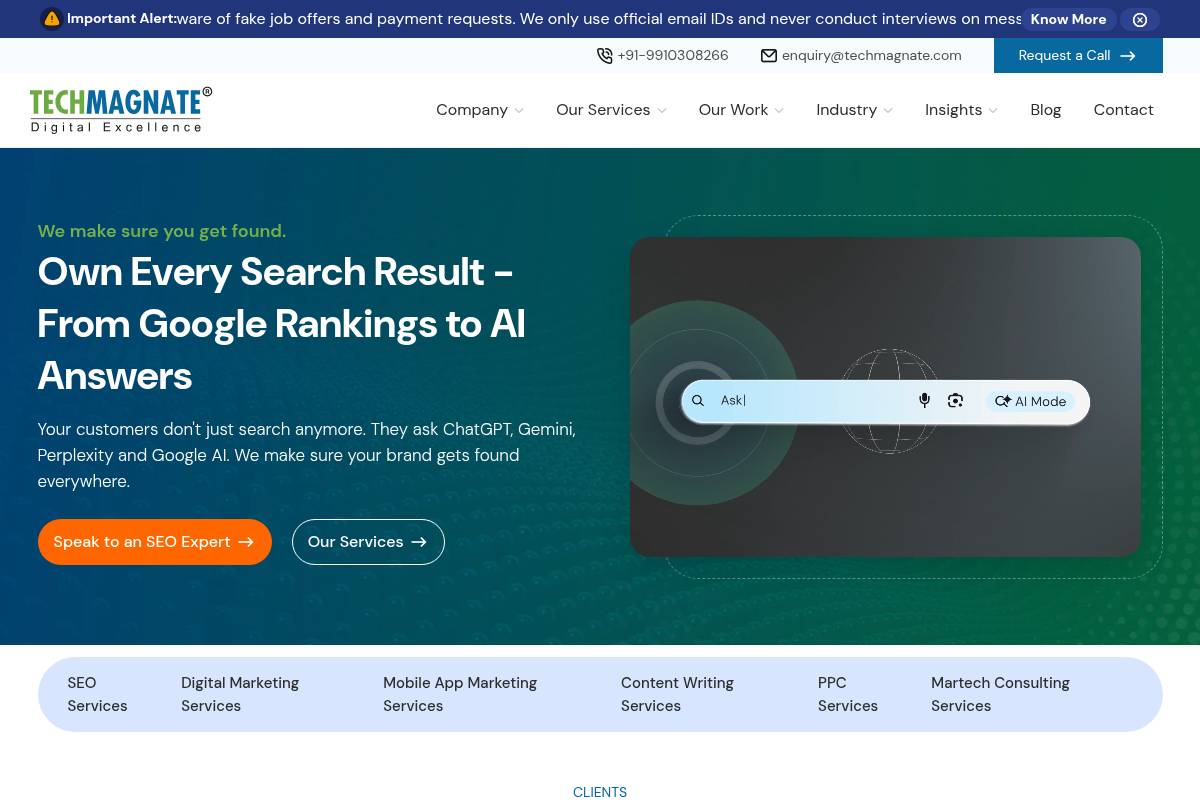Click the warning alert icon
The image size is (1200, 800).
pos(52,19)
